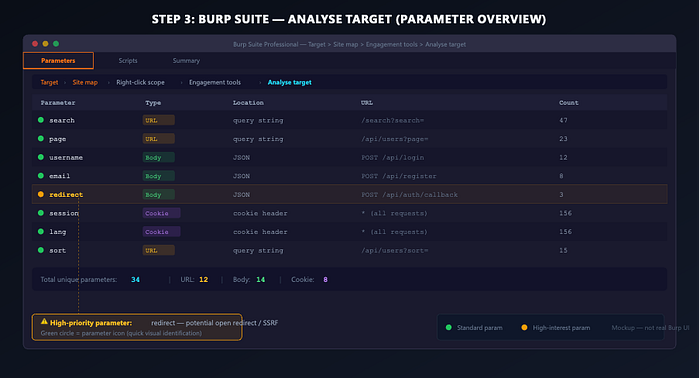Viewport: 700px width, 378px height.
Task: Select the Analyse target breadcrumb
Action: coord(289,83)
